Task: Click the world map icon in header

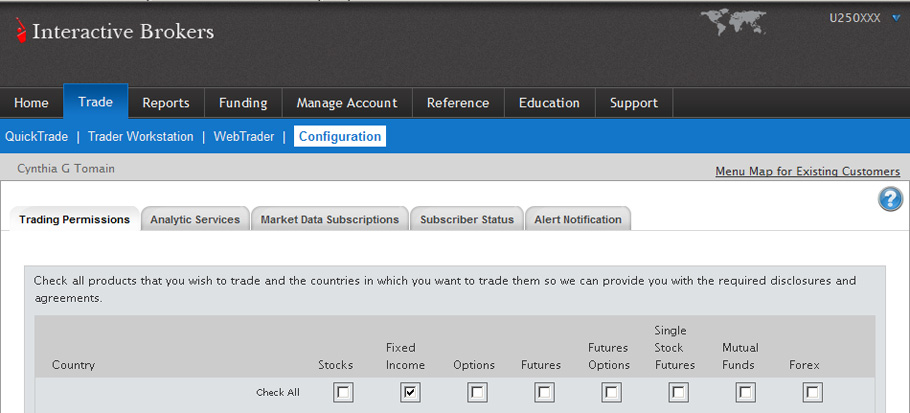Action: click(733, 23)
